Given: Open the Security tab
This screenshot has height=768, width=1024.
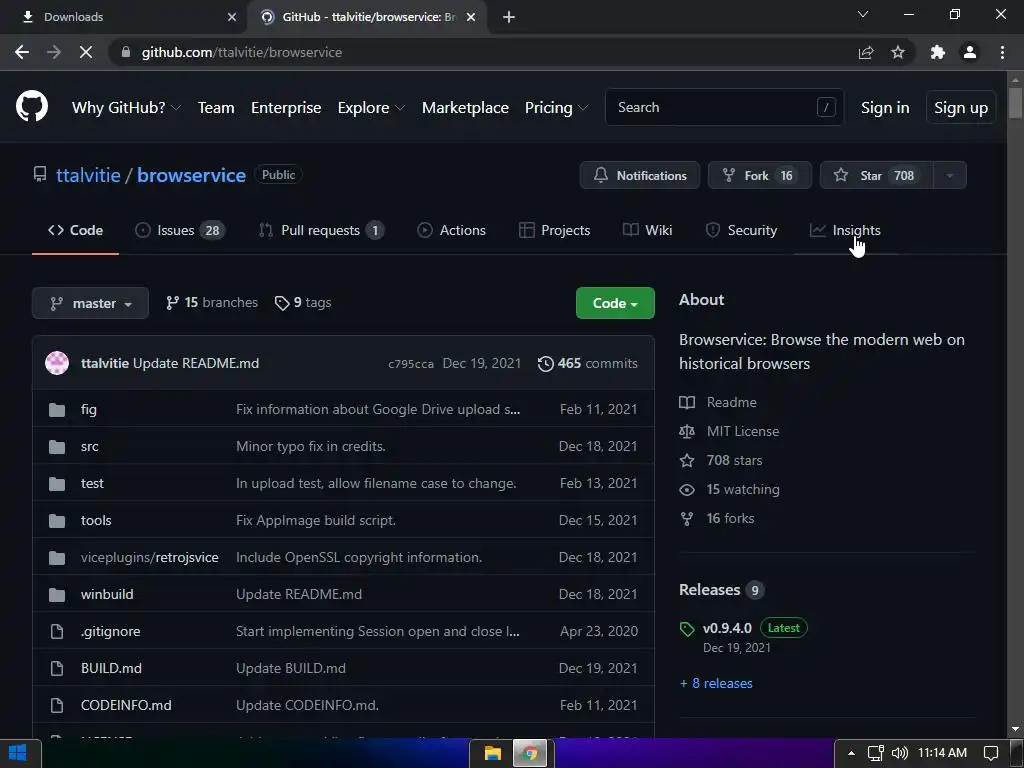Looking at the screenshot, I should point(741,231).
